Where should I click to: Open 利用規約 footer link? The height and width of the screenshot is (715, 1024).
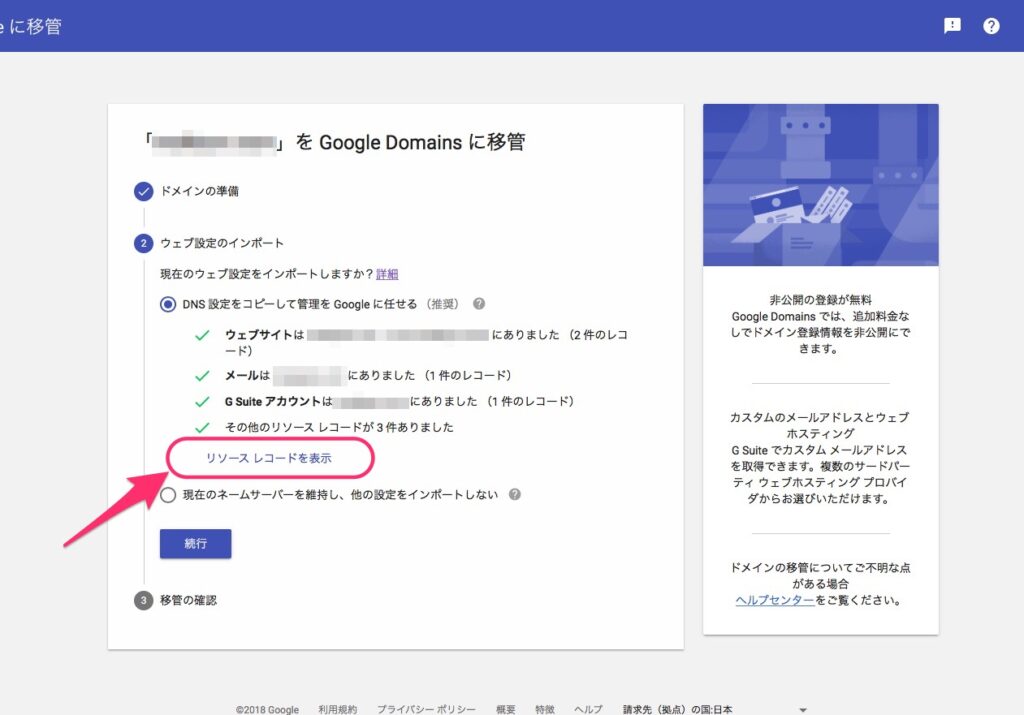tap(338, 709)
